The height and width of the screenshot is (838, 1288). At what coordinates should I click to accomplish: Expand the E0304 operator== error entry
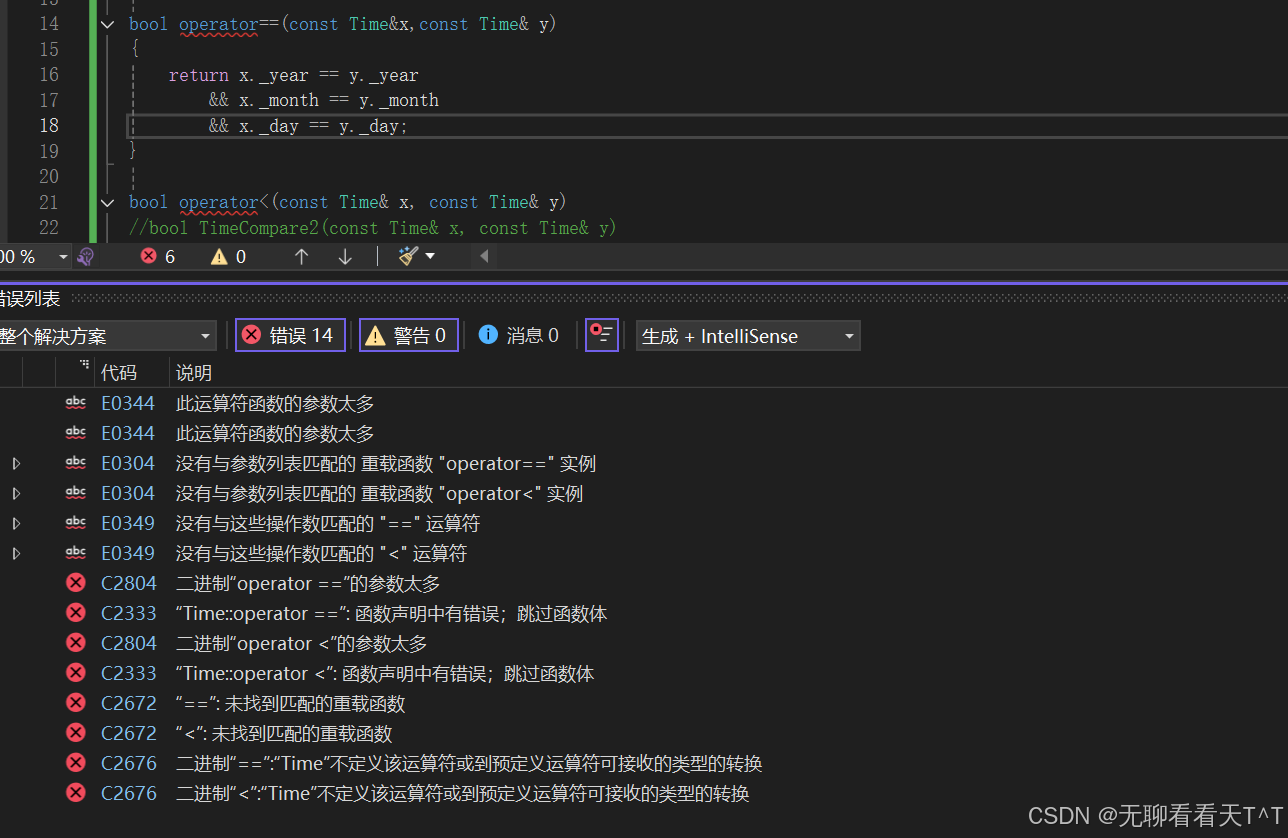(x=16, y=462)
